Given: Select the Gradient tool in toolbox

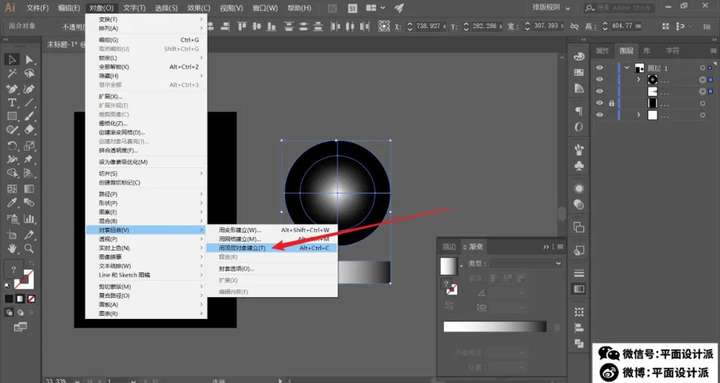Looking at the screenshot, I should pos(29,189).
